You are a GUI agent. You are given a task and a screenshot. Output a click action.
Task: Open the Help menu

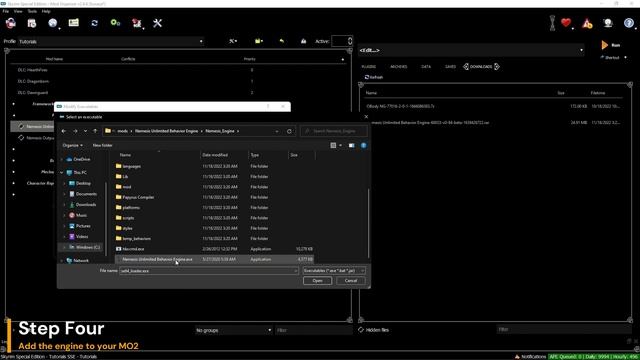pos(46,11)
